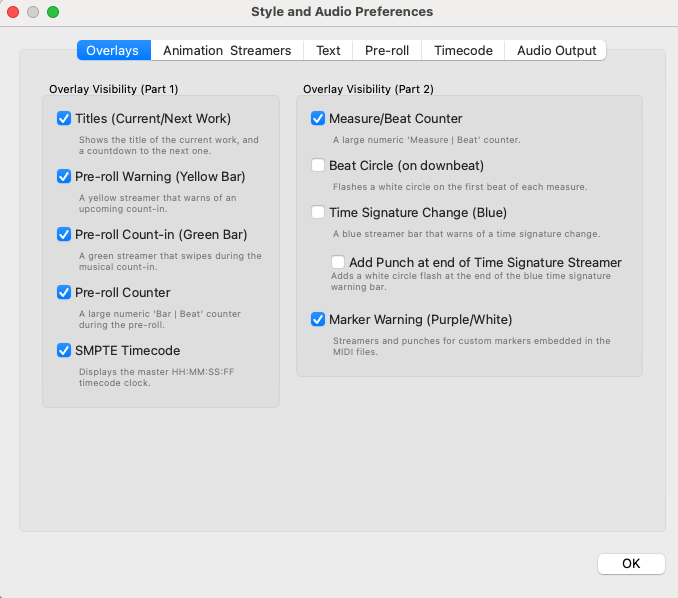Click the OK button

click(x=631, y=563)
